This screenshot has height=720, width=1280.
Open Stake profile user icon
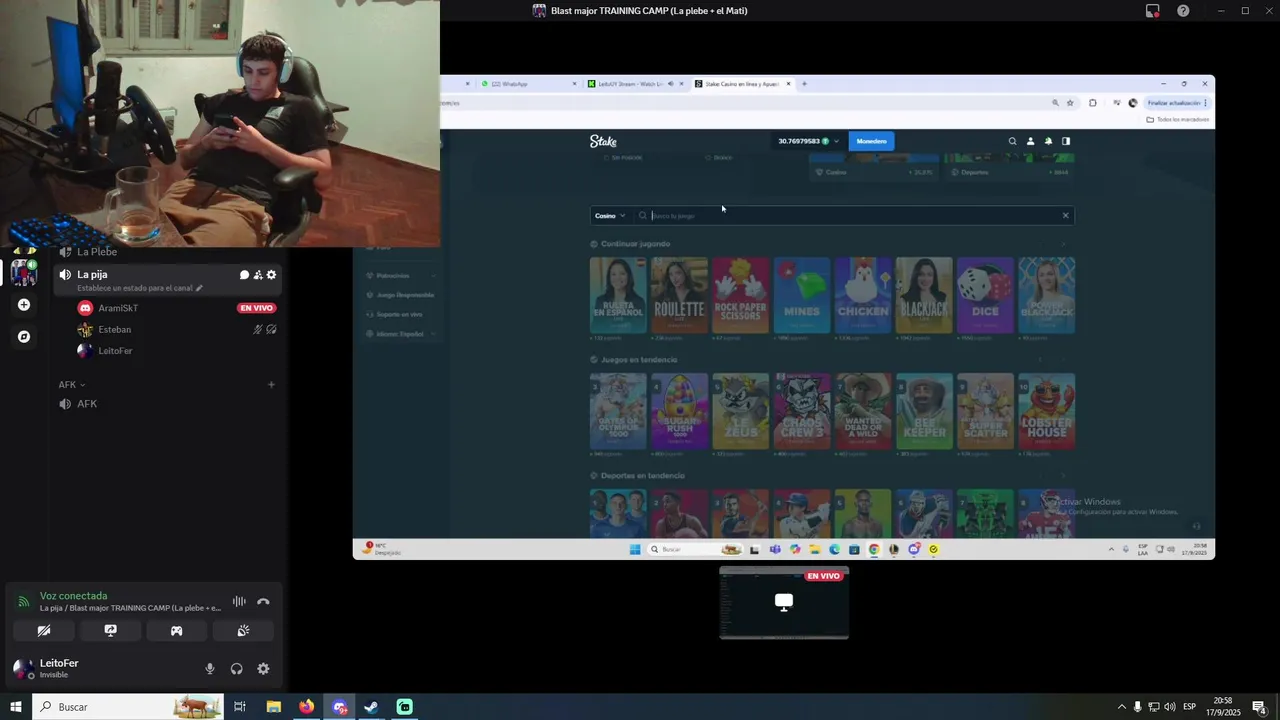click(x=1030, y=141)
